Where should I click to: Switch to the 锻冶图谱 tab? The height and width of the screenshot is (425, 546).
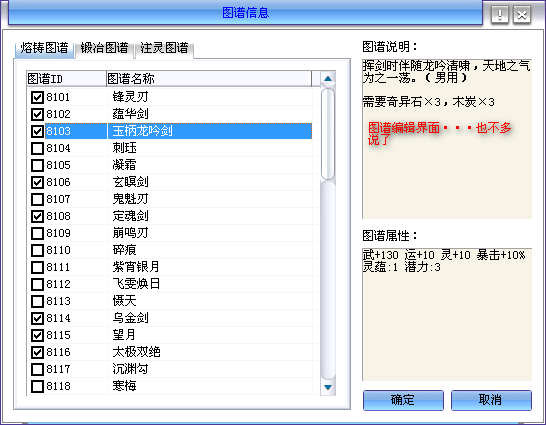pos(104,48)
